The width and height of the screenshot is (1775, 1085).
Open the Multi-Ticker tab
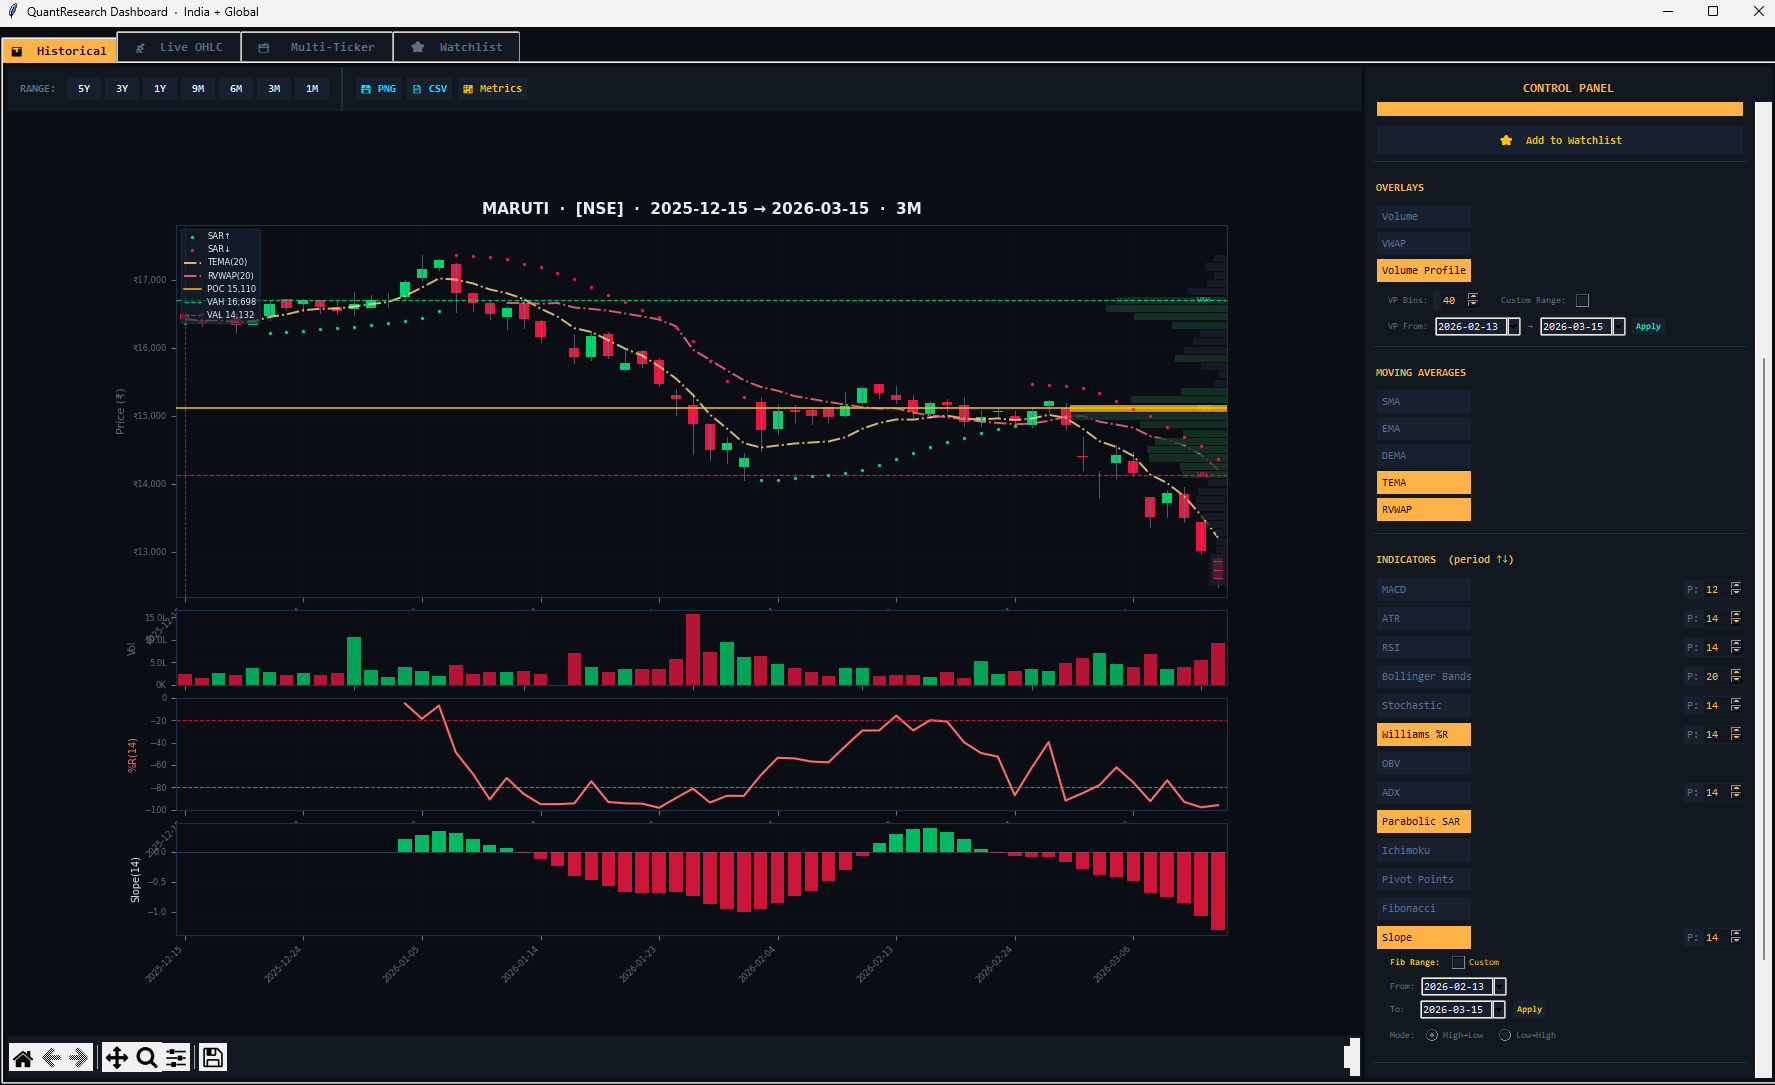click(318, 47)
